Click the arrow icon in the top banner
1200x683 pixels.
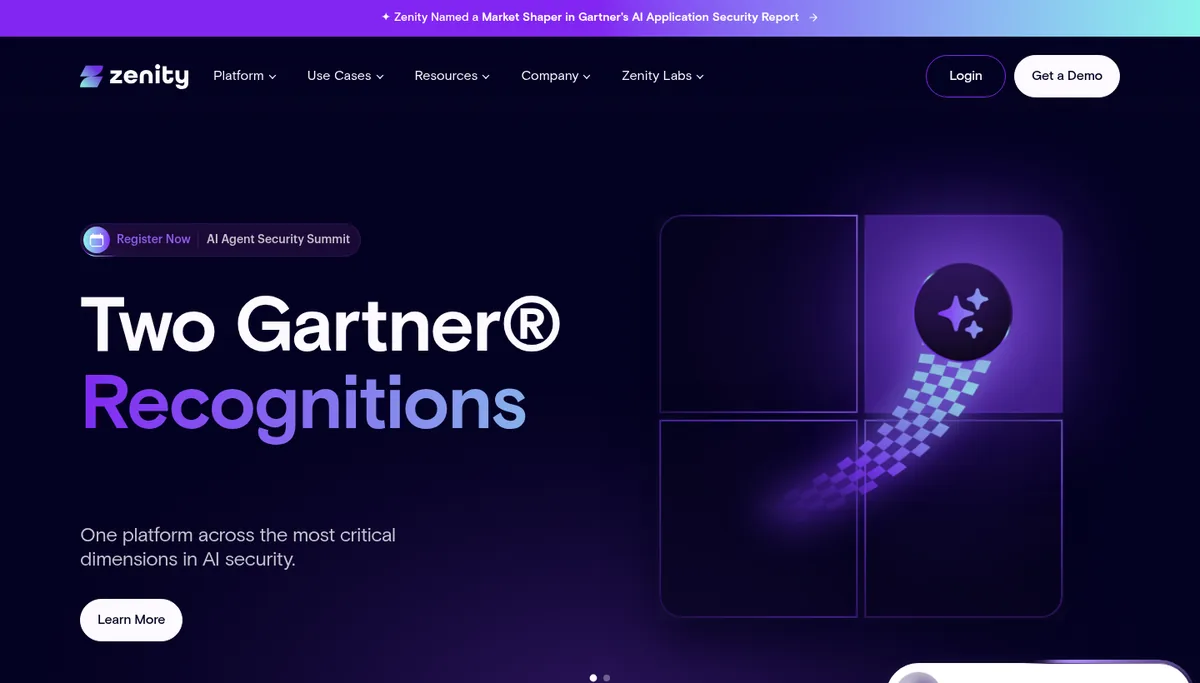click(x=813, y=17)
